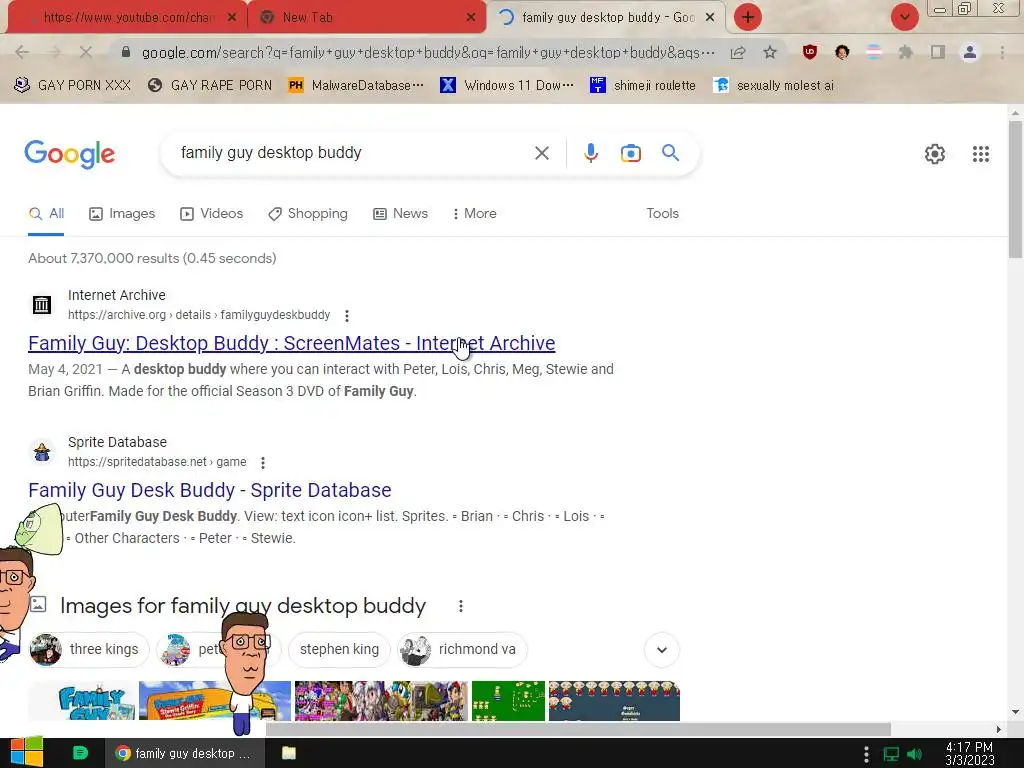Screen dimensions: 1024x768
Task: Open the network icon in system tray
Action: click(x=891, y=754)
